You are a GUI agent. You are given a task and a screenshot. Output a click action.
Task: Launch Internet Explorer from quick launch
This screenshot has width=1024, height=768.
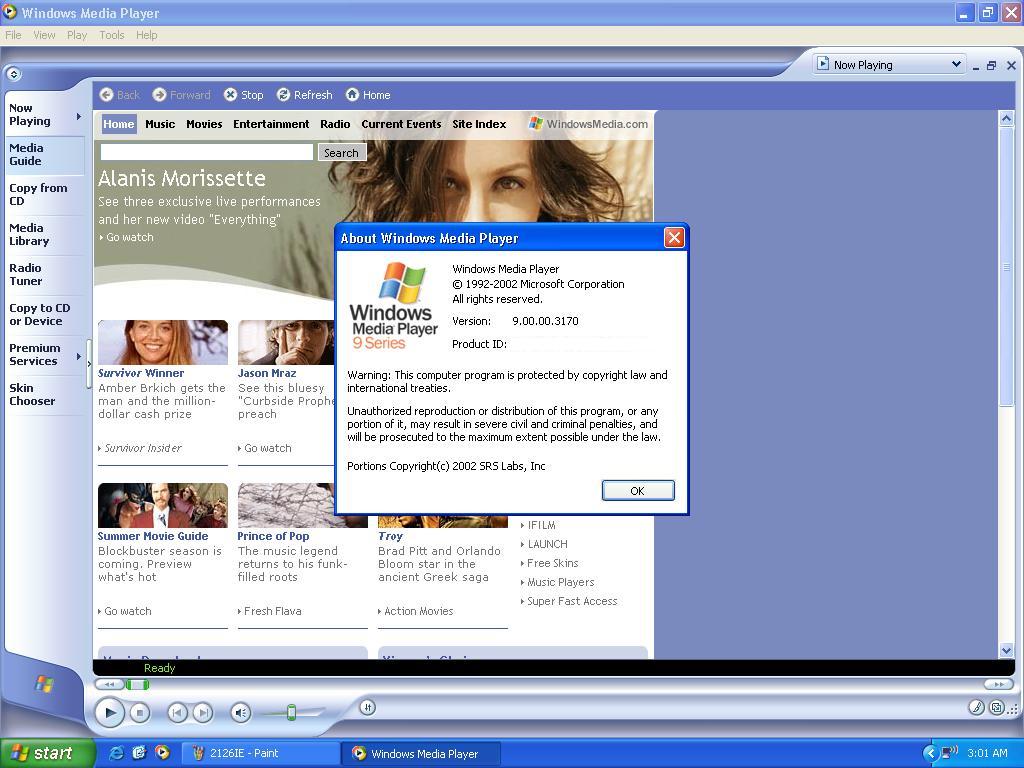point(116,753)
